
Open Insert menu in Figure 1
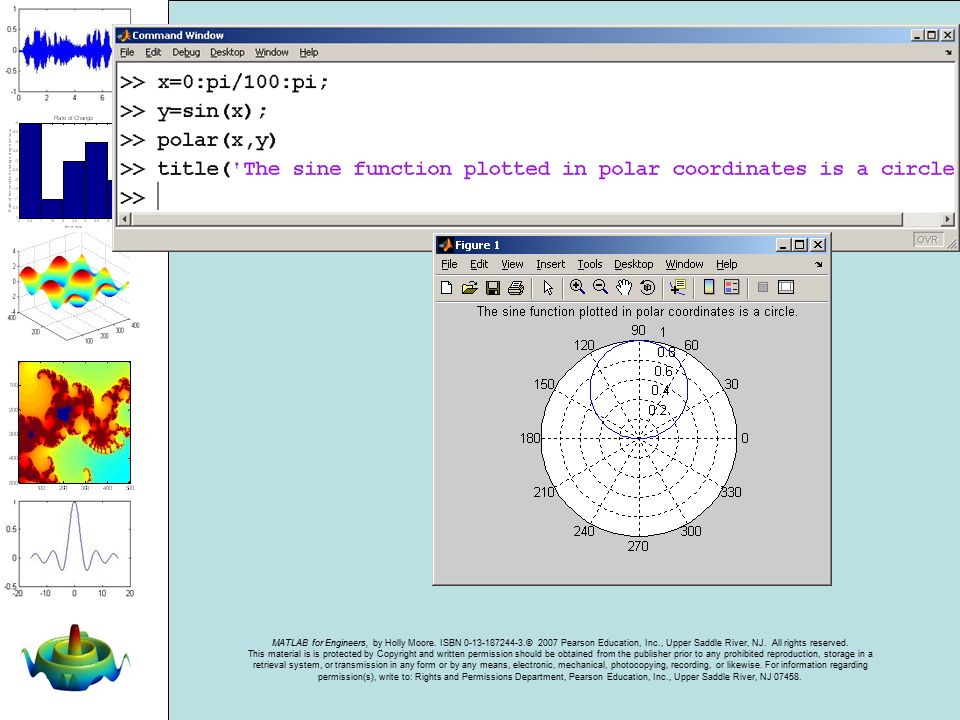(x=550, y=264)
